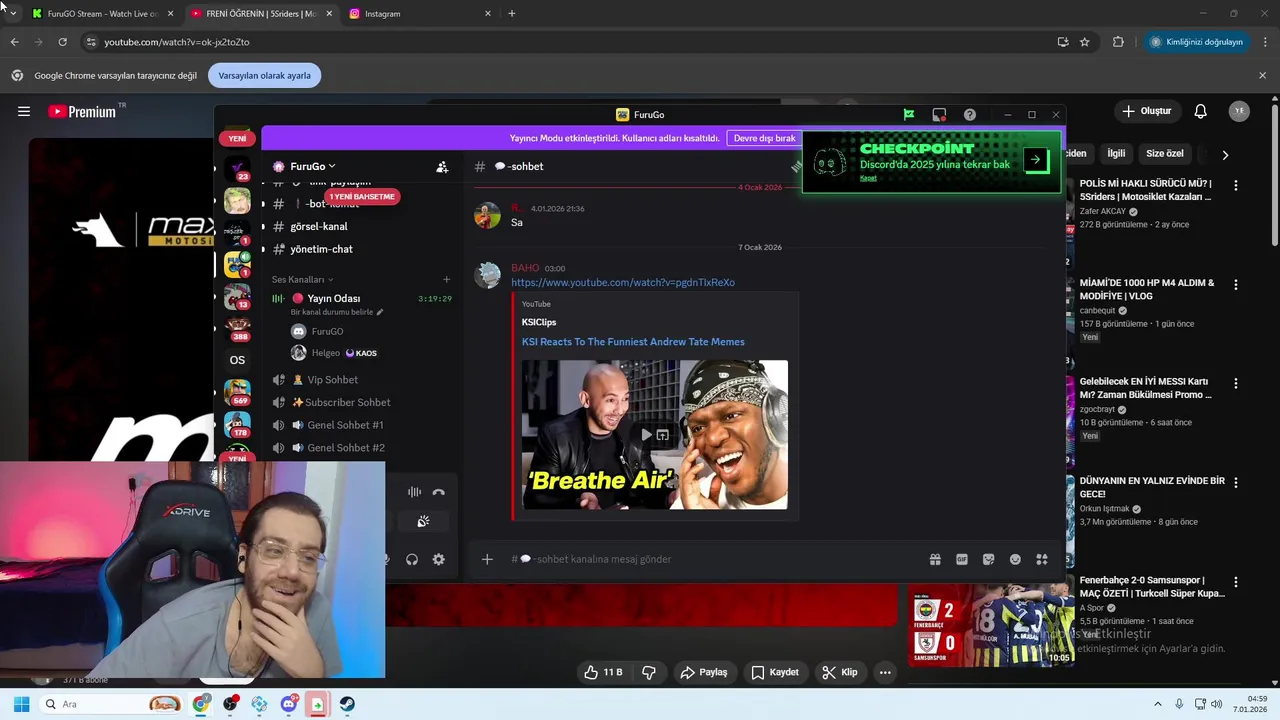Click Discord screen share icon in title bar

tap(939, 115)
